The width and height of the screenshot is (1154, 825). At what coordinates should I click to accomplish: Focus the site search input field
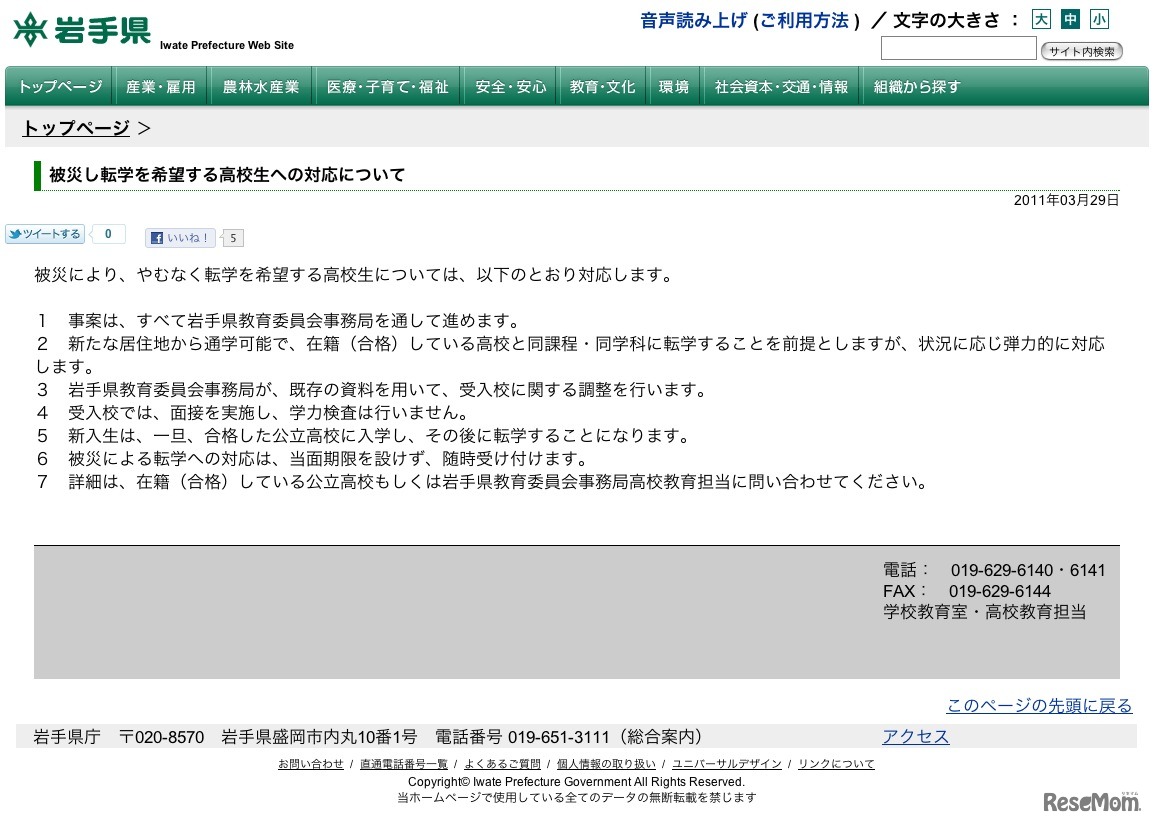[958, 49]
